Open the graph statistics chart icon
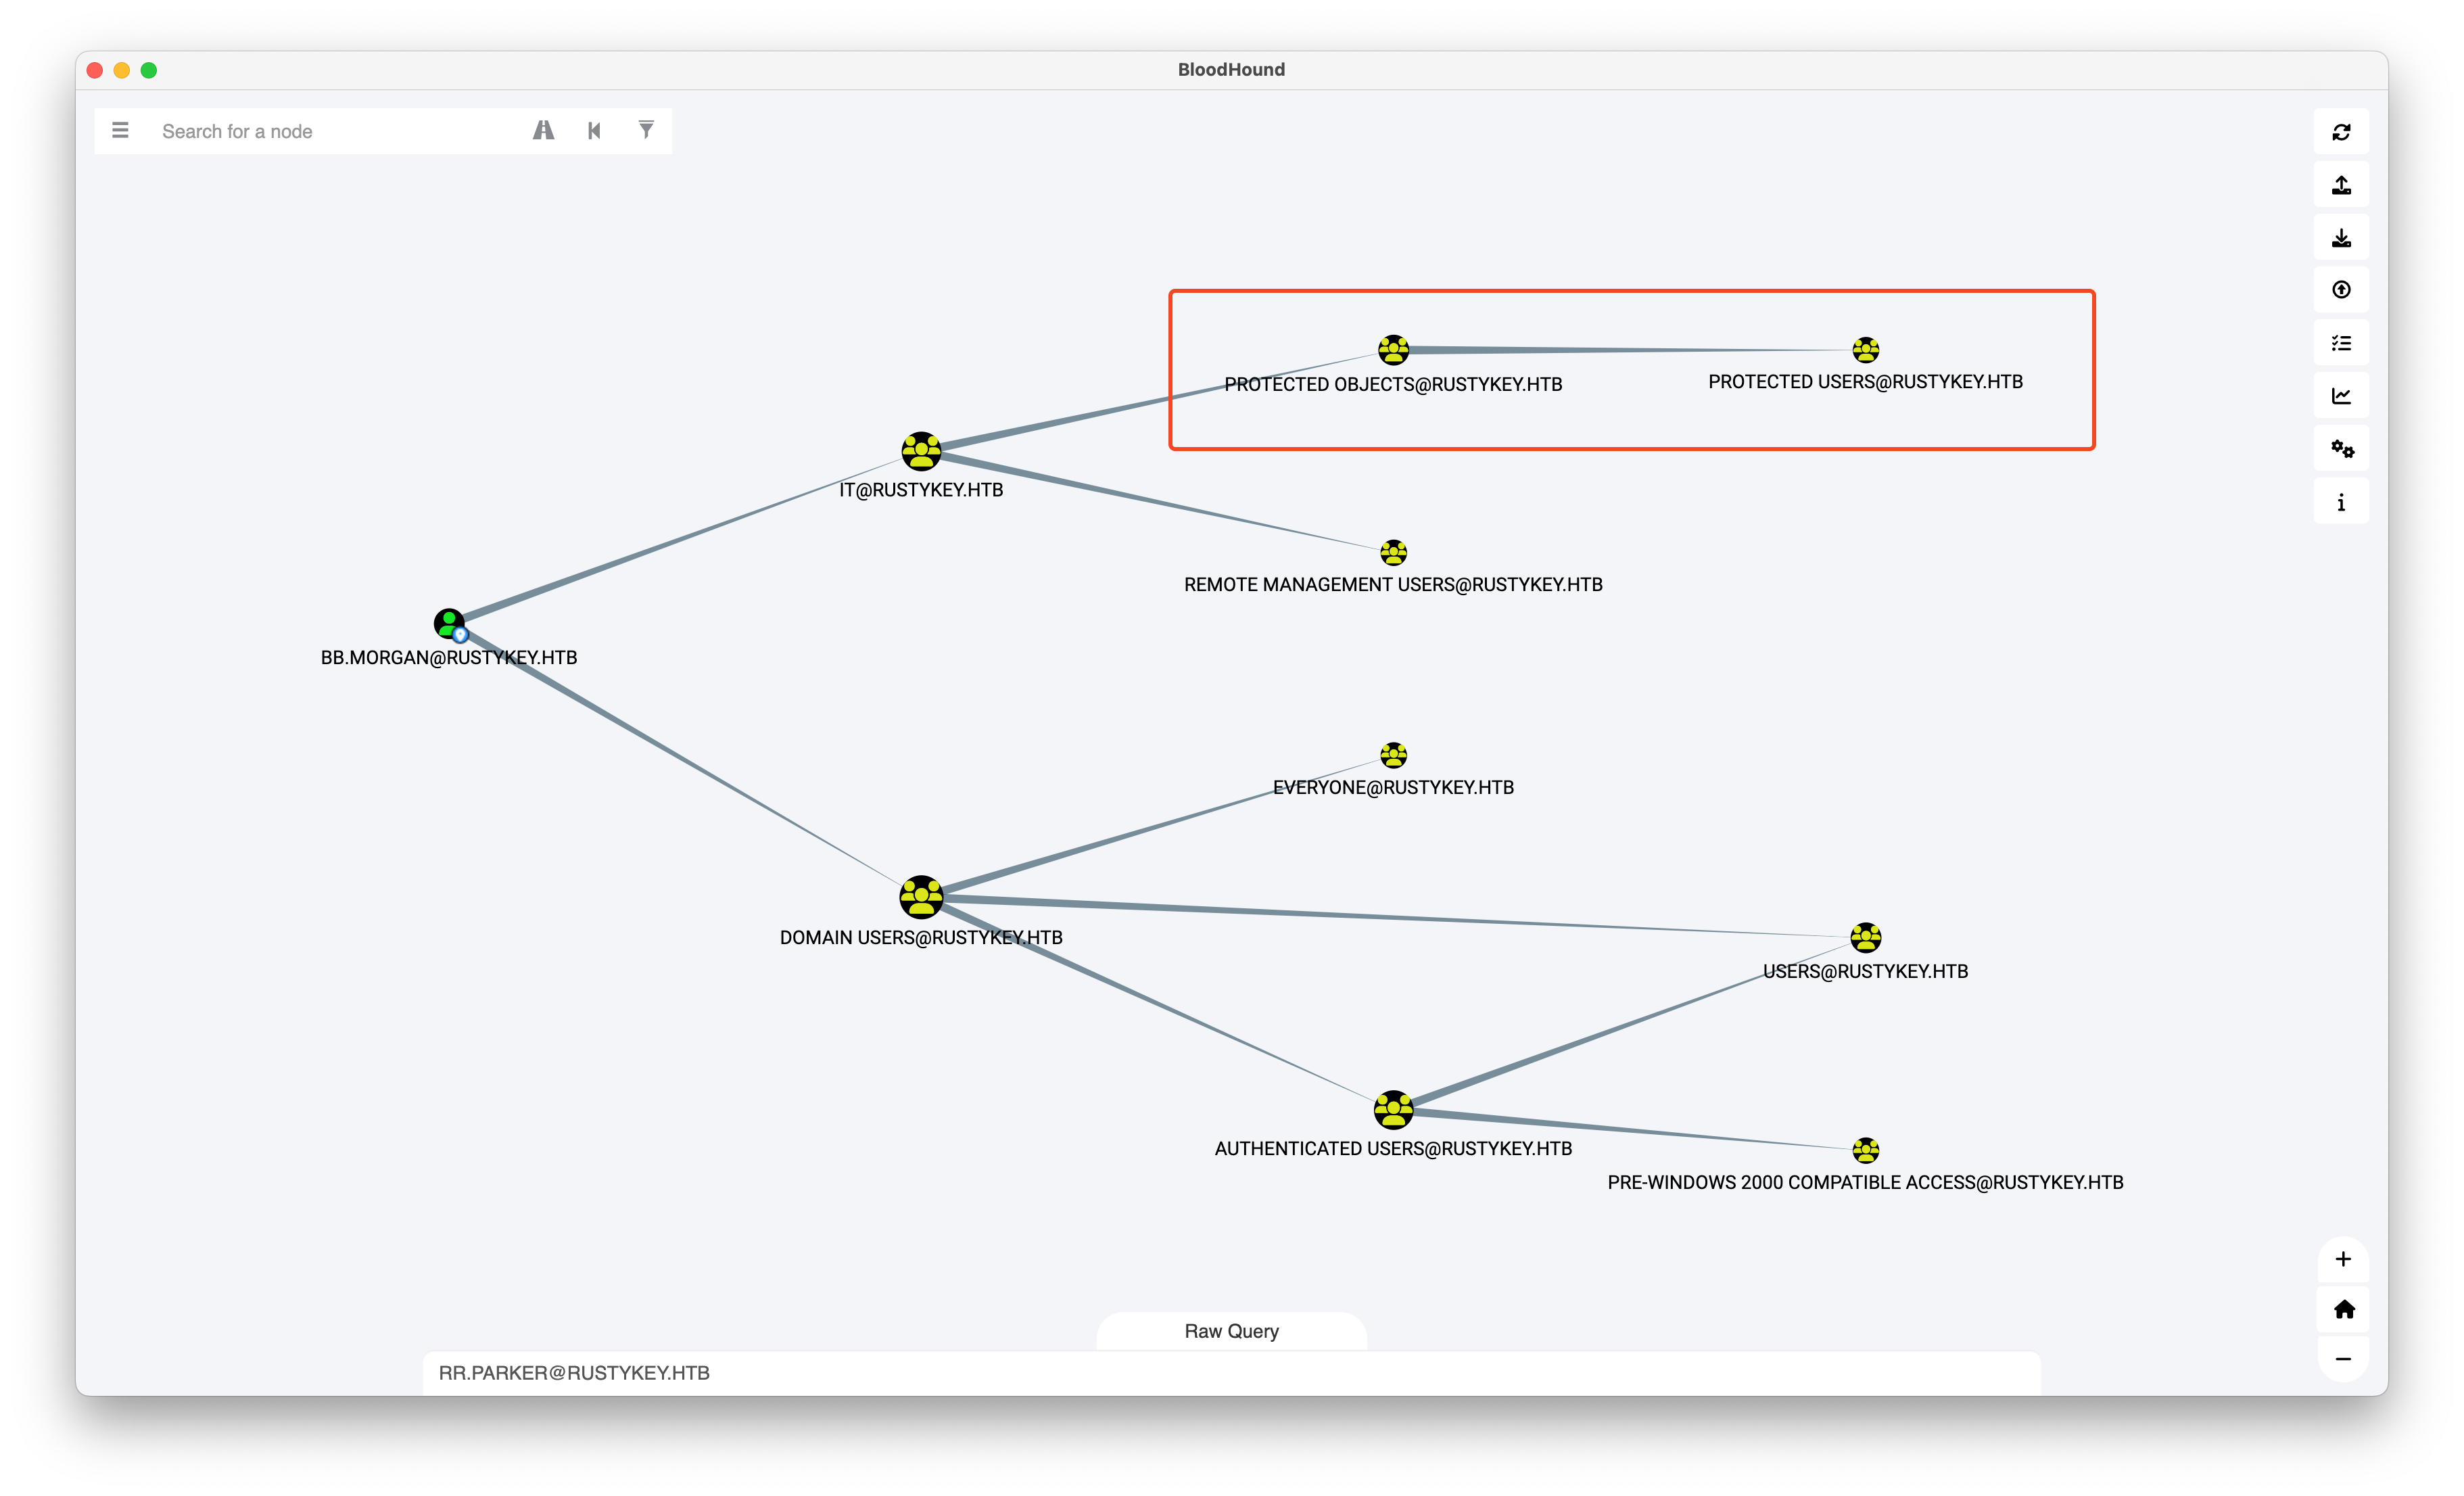 tap(2341, 396)
